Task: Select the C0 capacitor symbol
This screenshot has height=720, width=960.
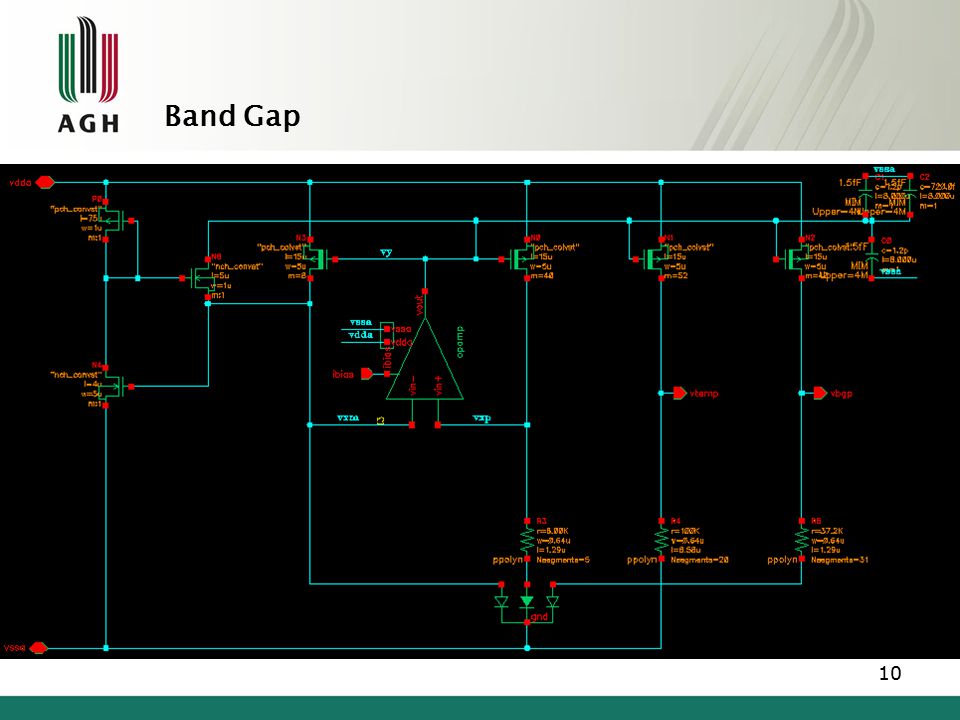Action: pos(872,258)
